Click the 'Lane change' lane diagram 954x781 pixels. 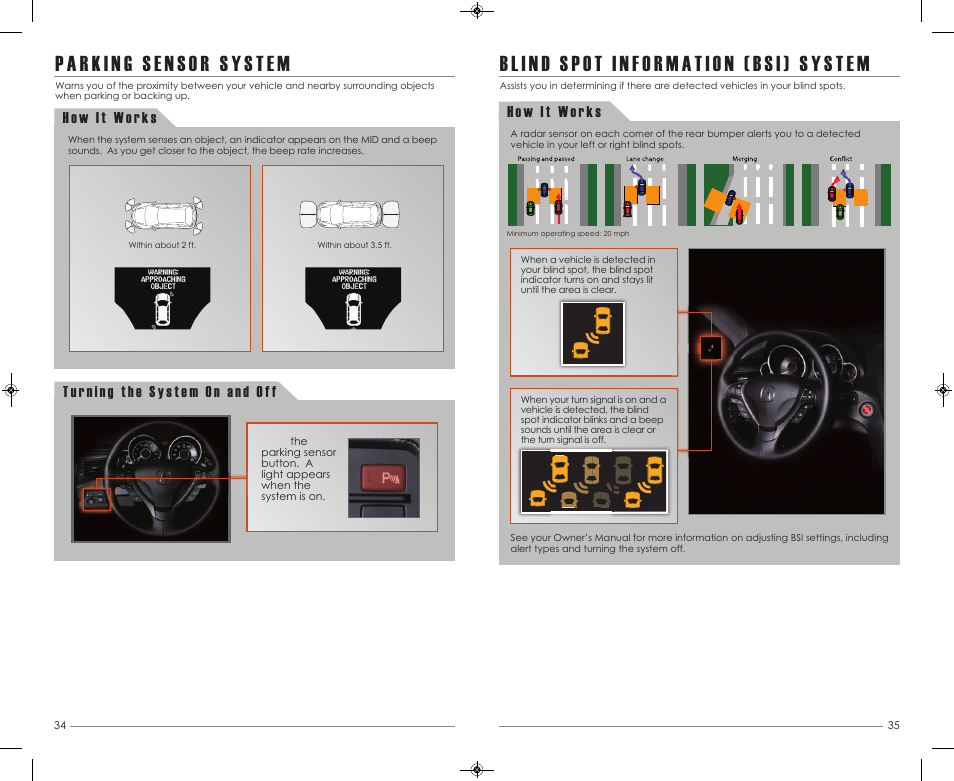click(650, 195)
